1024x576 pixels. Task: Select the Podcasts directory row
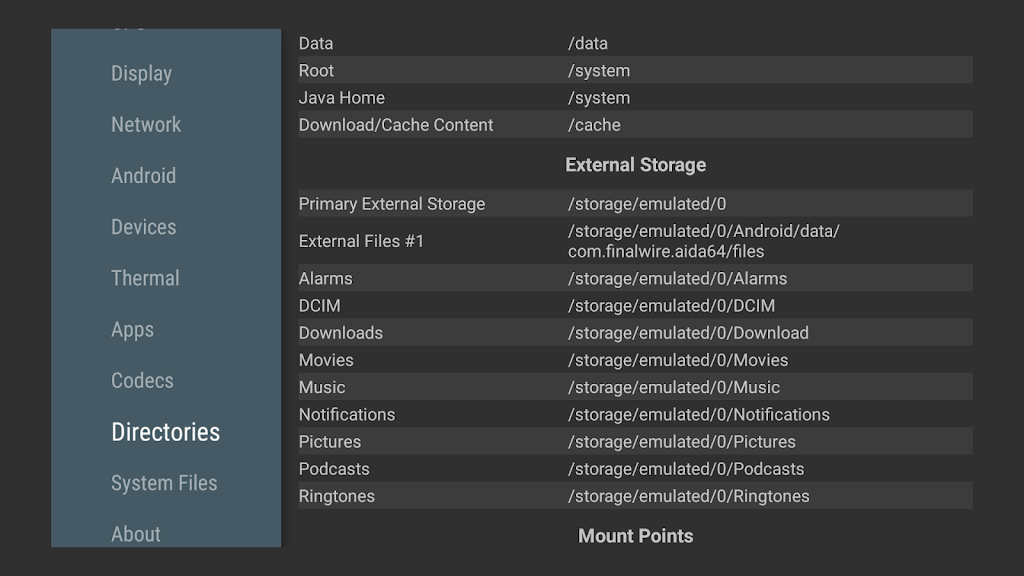pos(635,469)
